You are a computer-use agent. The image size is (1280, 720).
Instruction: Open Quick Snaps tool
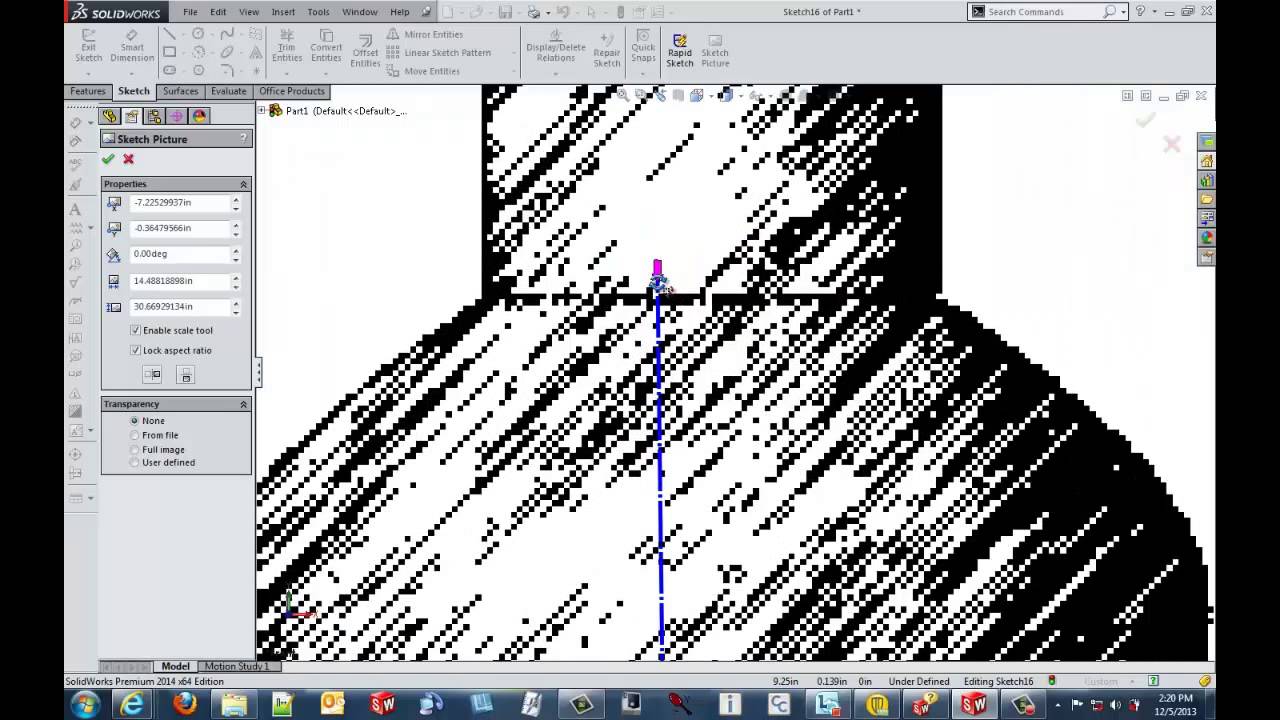pyautogui.click(x=644, y=46)
